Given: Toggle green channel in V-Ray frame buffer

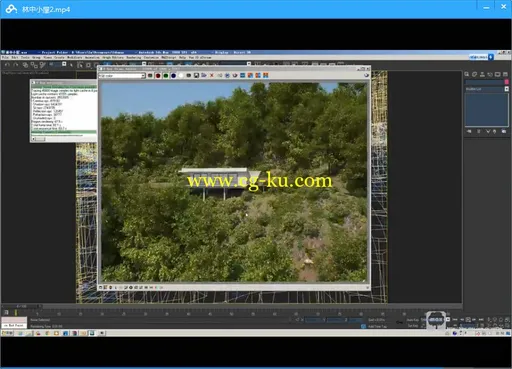Looking at the screenshot, I should click(166, 76).
